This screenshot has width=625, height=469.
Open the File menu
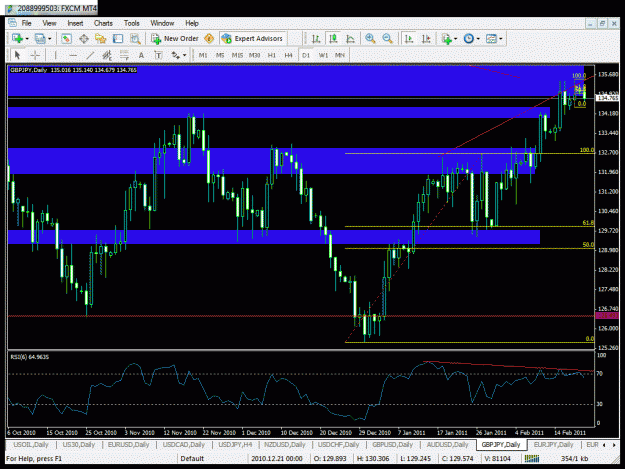26,23
